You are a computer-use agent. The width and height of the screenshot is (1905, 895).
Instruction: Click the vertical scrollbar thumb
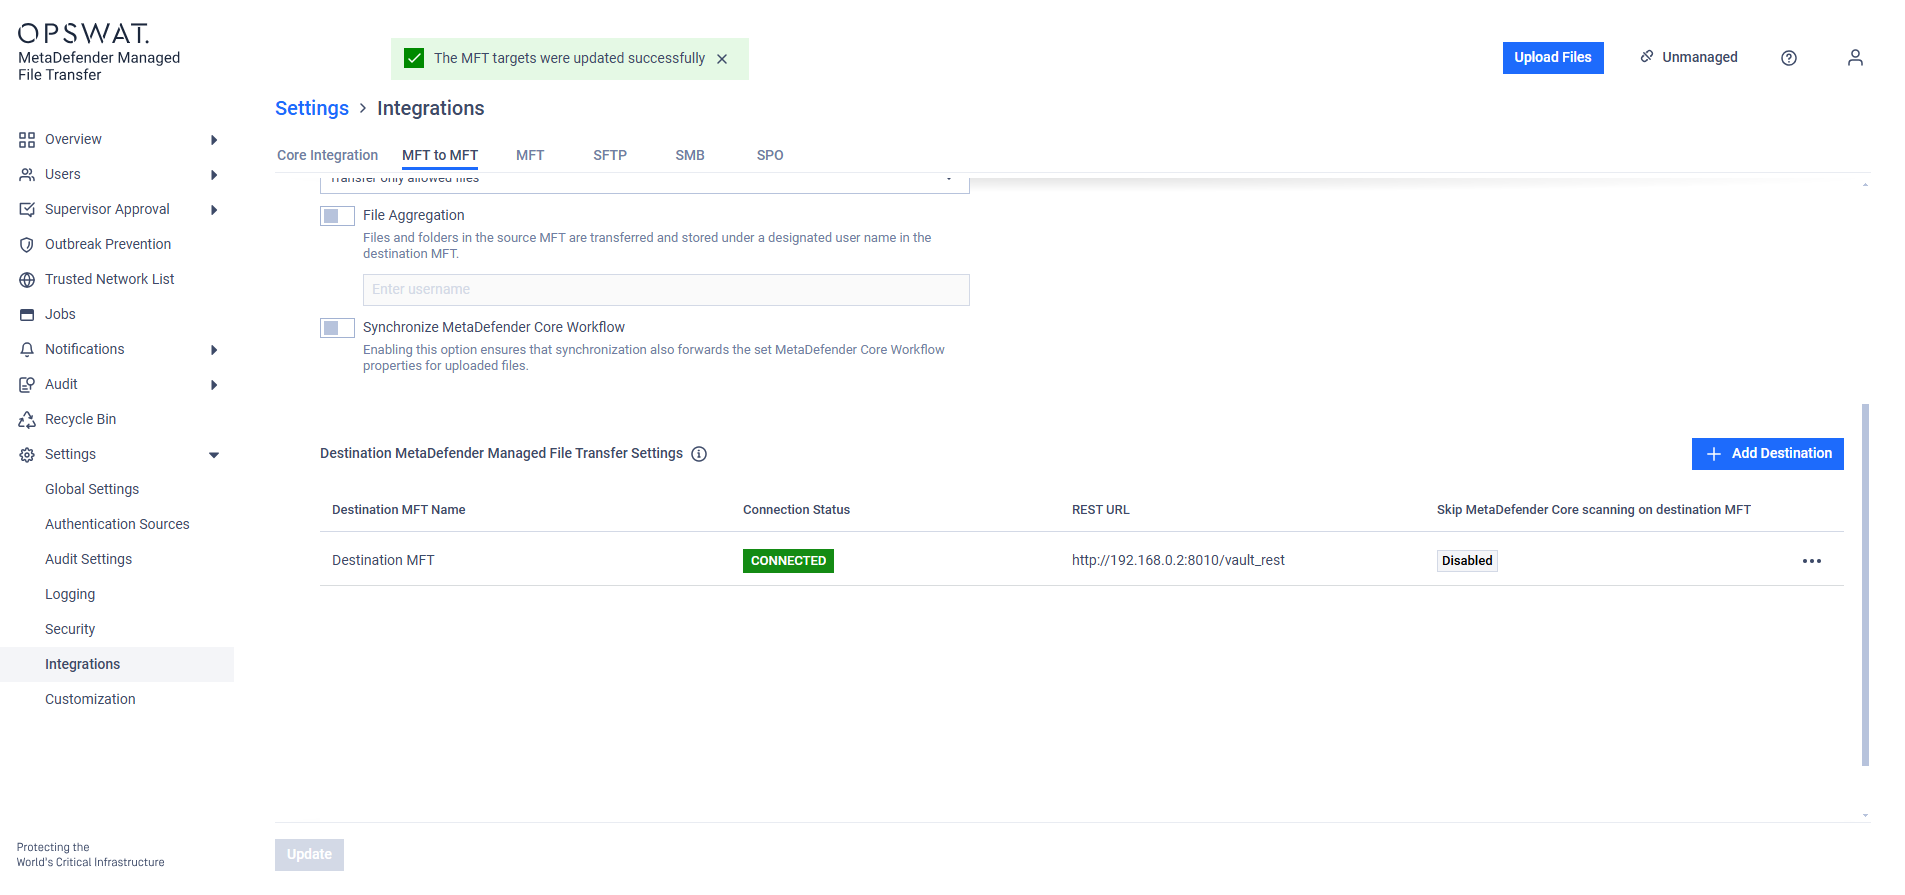point(1865,585)
